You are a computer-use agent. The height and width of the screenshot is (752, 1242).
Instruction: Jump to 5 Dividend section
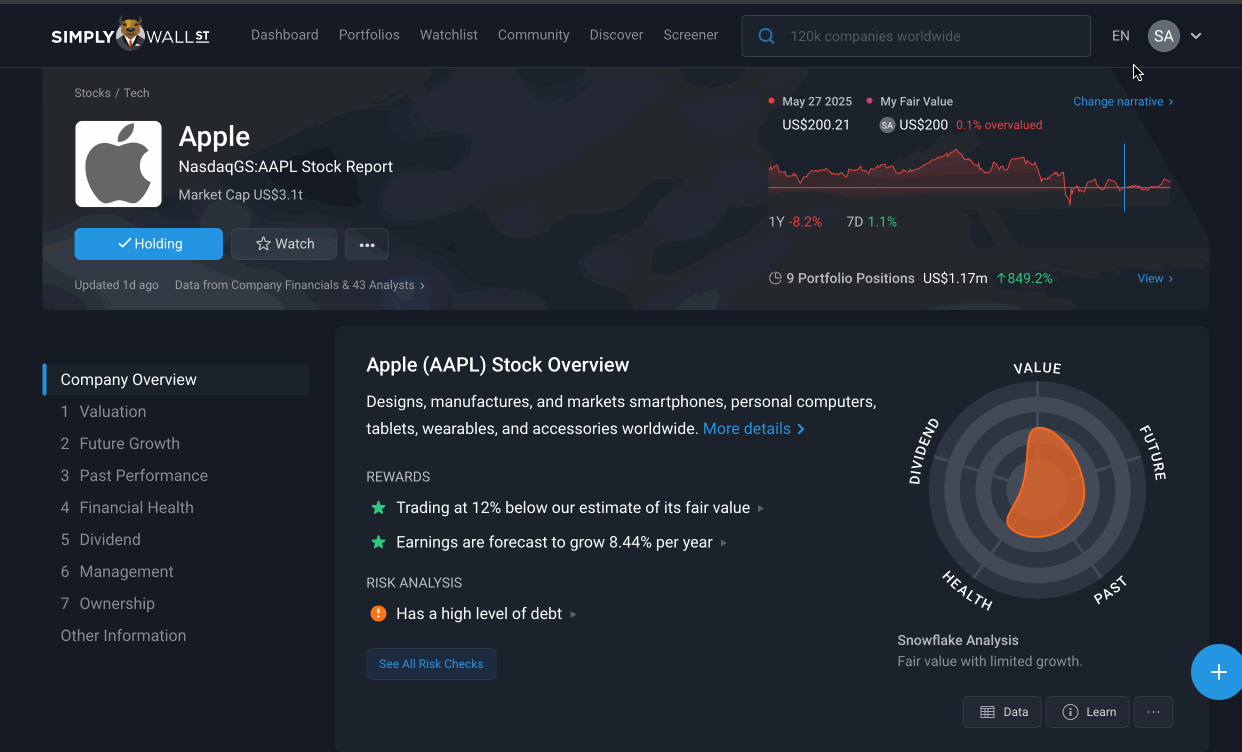pos(101,539)
